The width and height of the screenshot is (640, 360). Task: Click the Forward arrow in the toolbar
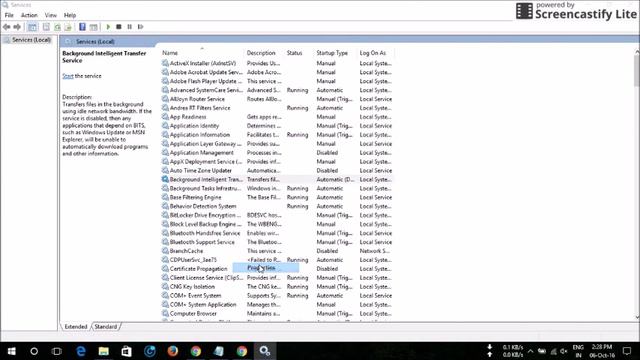tap(17, 27)
